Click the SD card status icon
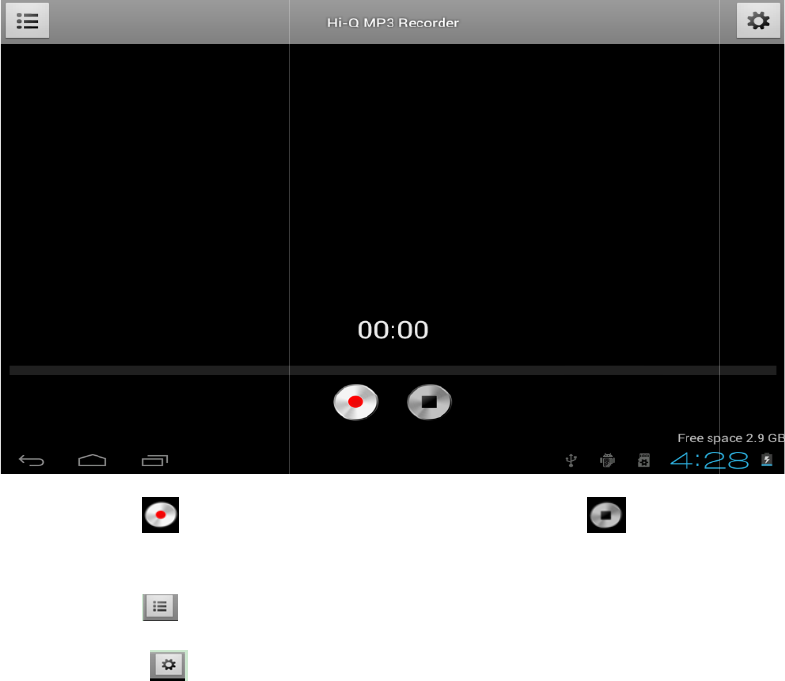Viewport: 785px width, 681px height. click(x=644, y=460)
